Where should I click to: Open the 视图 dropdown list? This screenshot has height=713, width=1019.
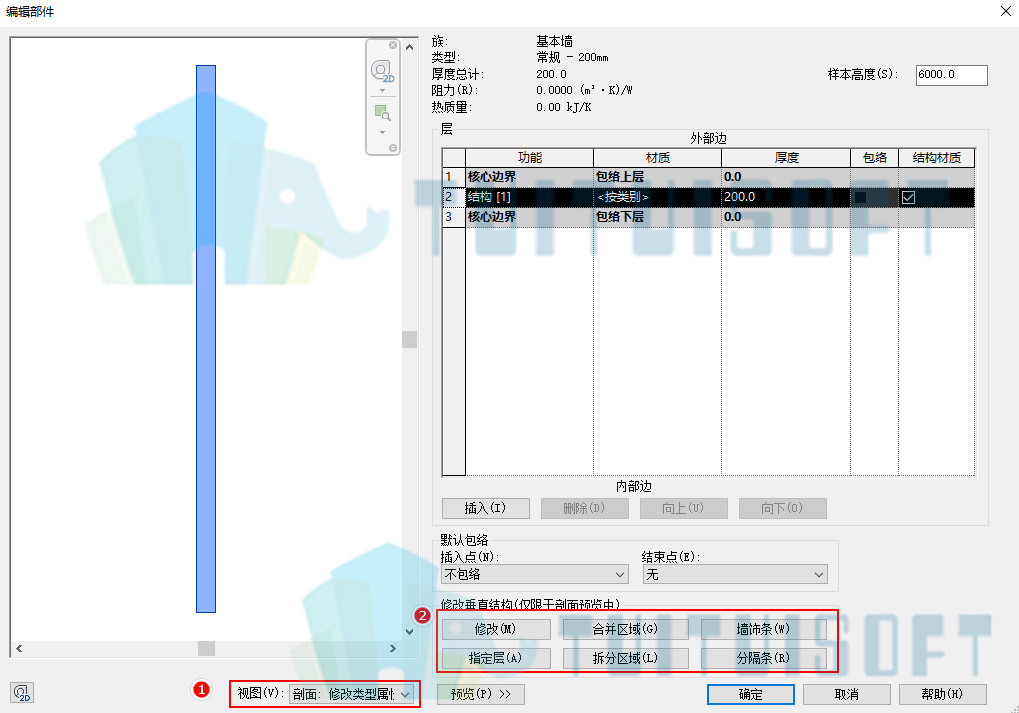click(351, 694)
